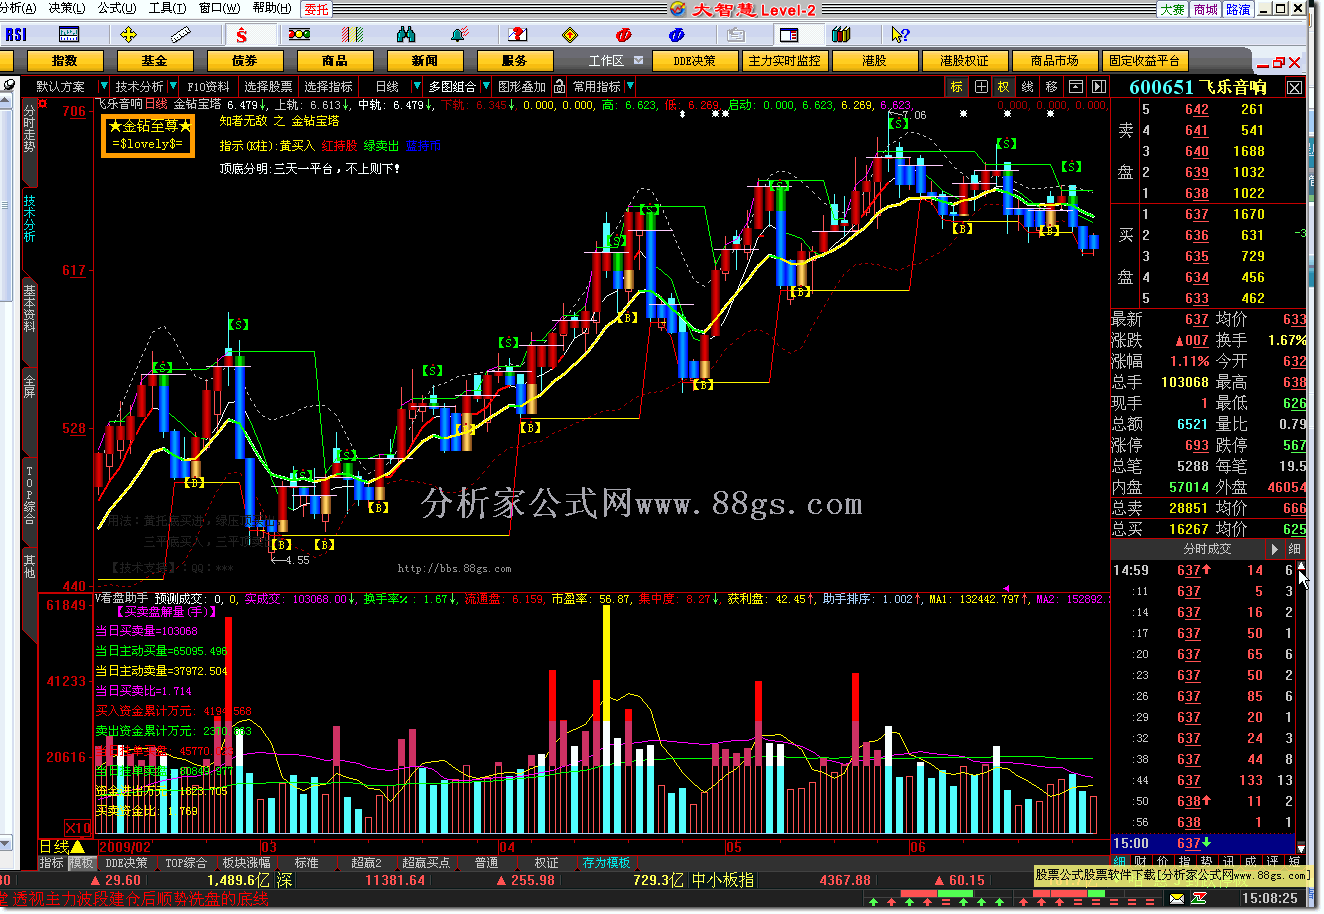Click the 港股权证 button
Viewport: 1324px width, 914px height.
(x=965, y=61)
